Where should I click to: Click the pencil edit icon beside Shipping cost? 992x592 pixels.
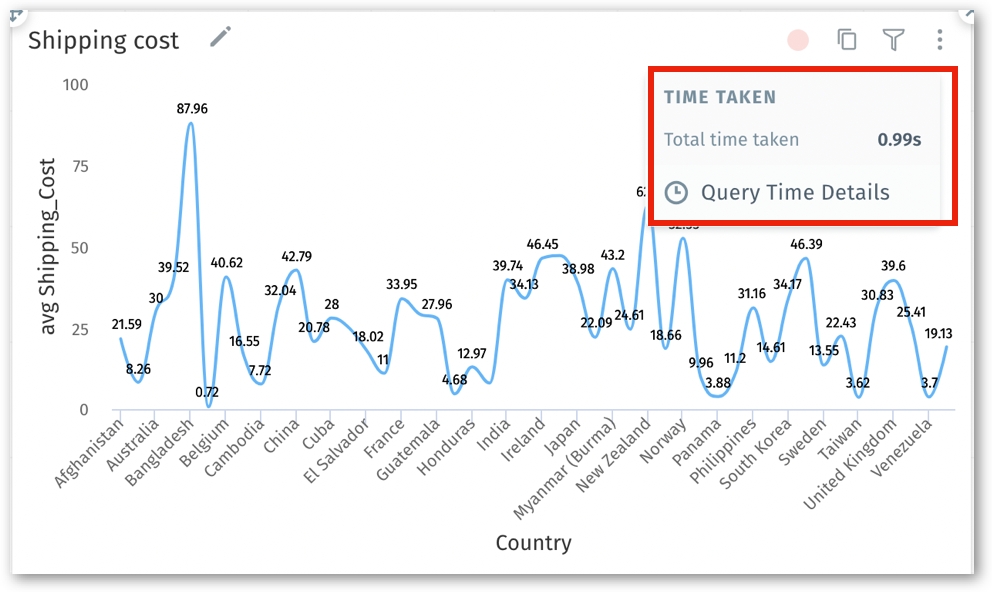tap(220, 38)
